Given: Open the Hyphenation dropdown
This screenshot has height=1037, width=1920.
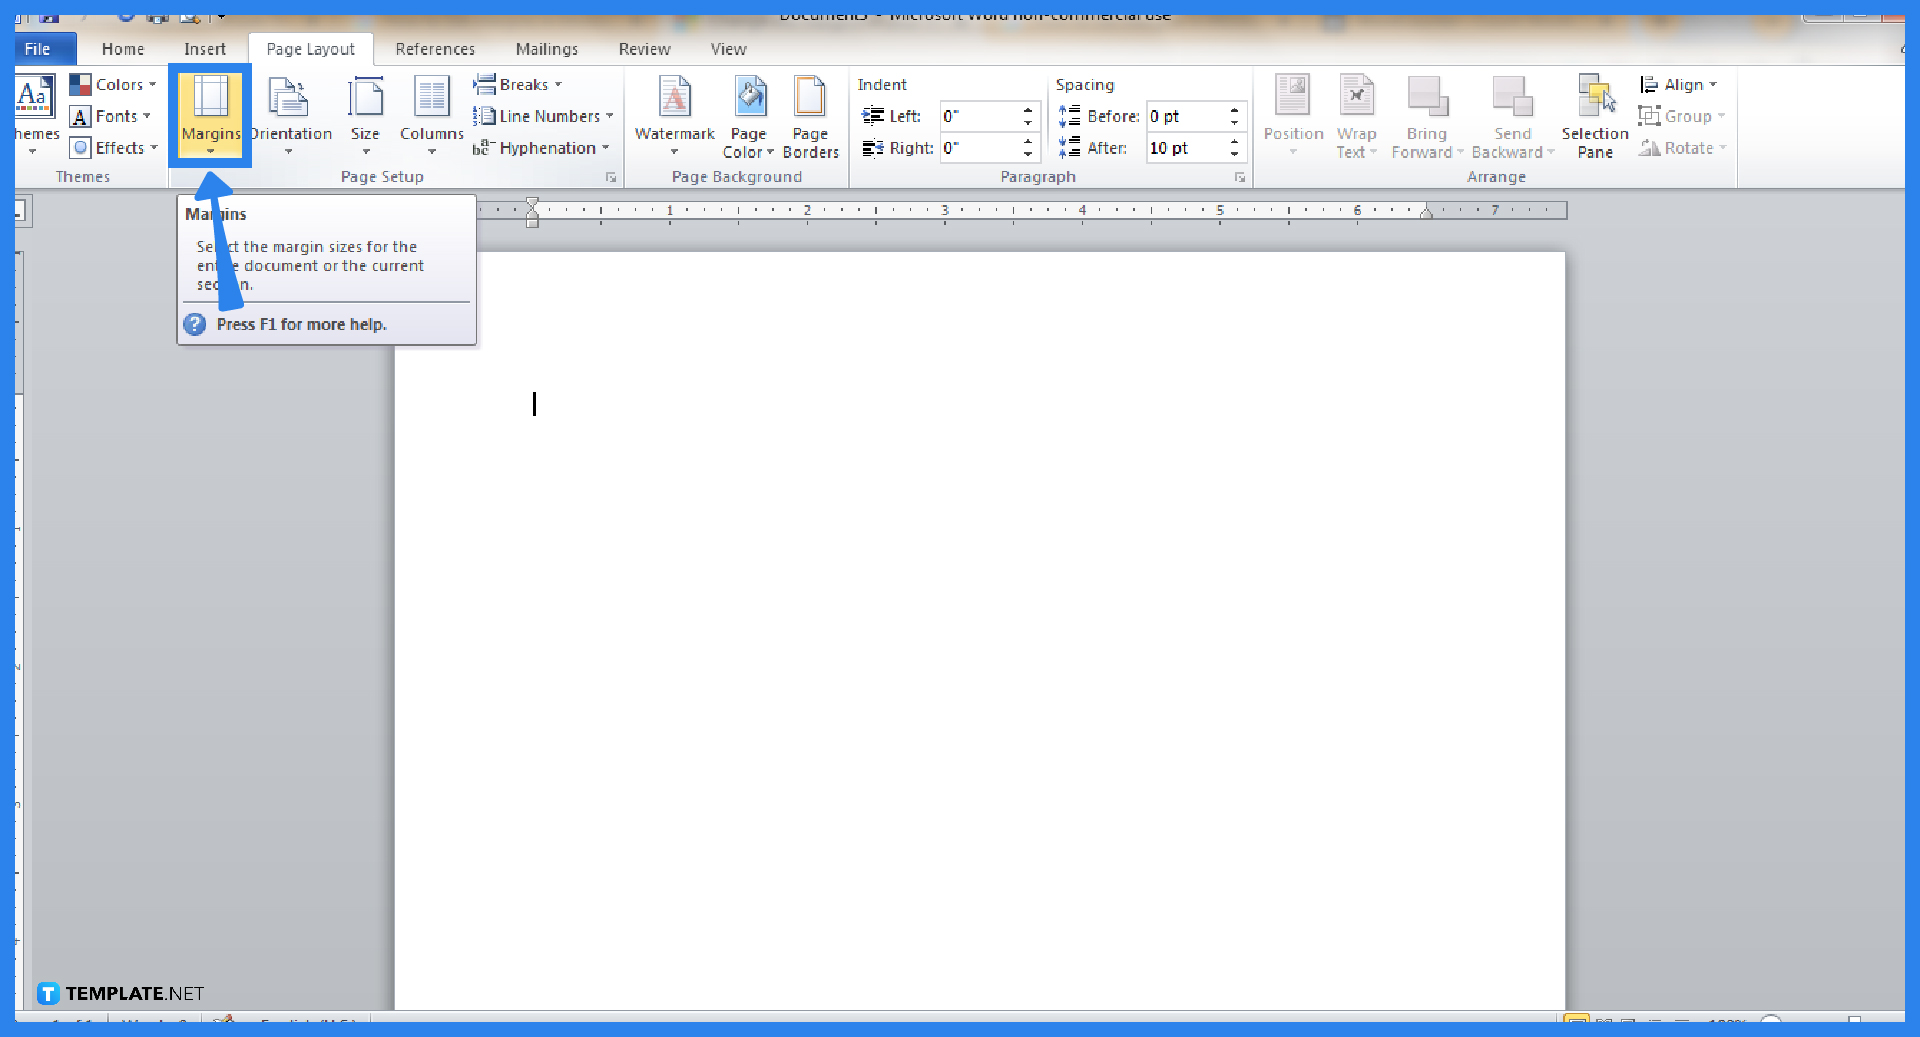Looking at the screenshot, I should pos(541,147).
